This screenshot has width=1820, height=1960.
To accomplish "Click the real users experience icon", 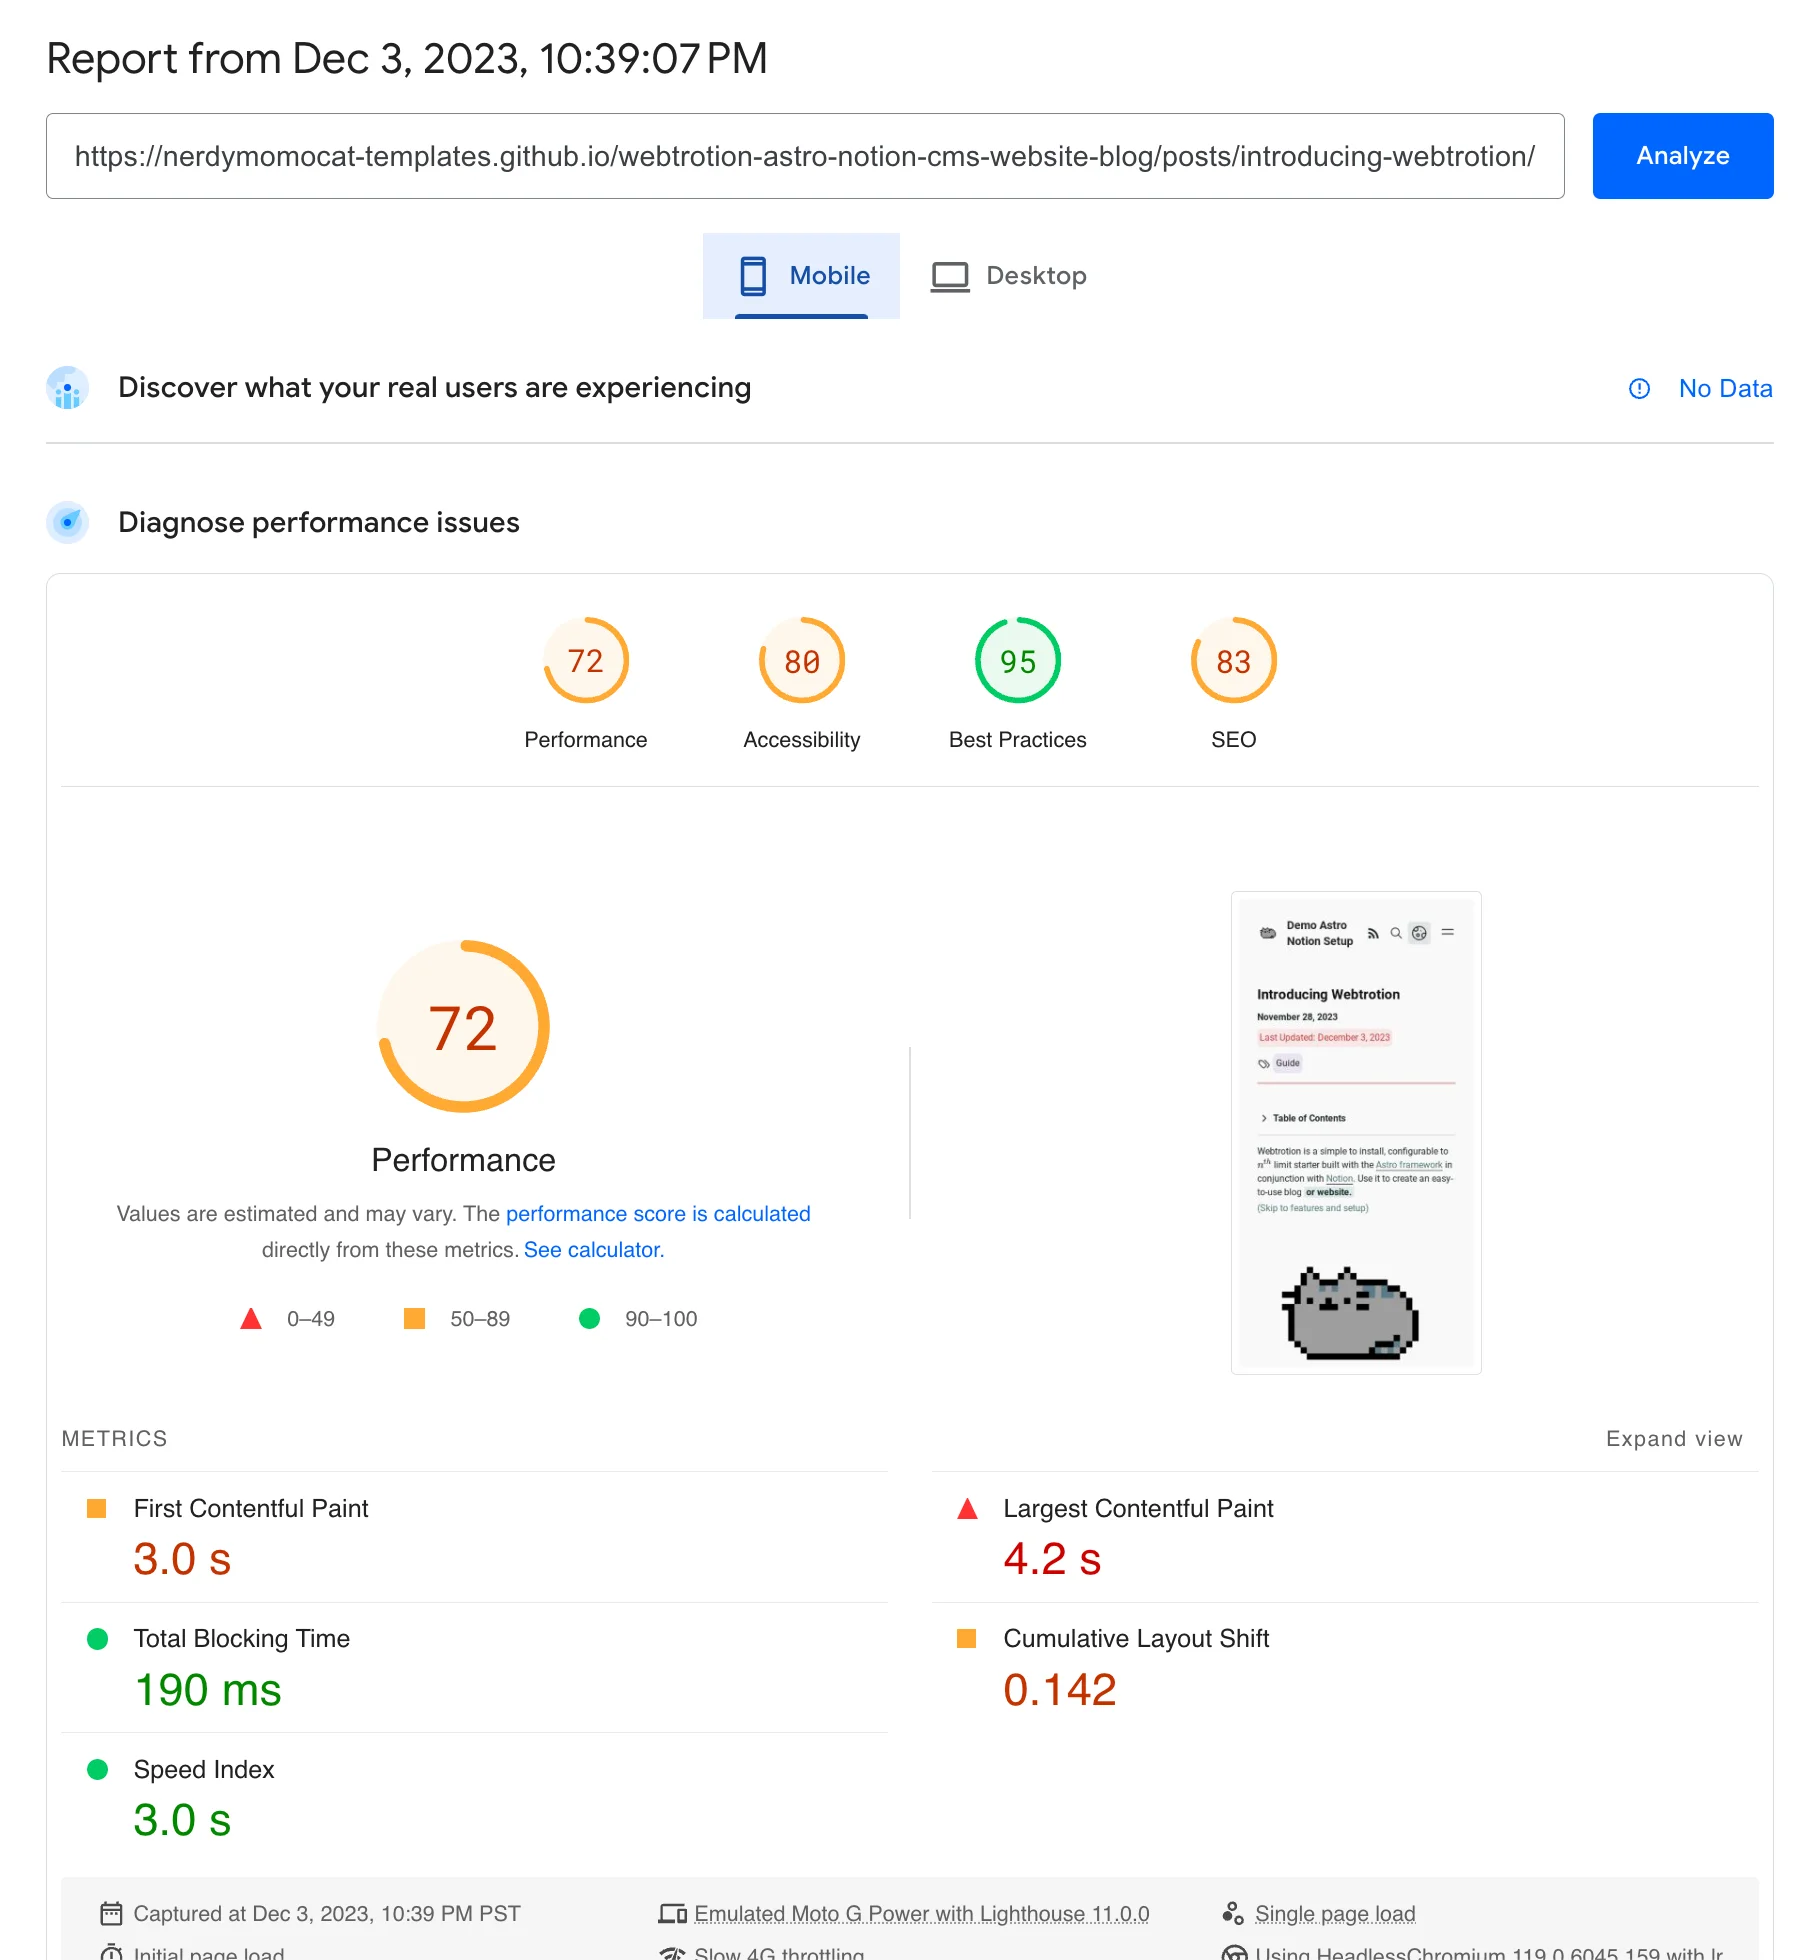I will click(68, 388).
